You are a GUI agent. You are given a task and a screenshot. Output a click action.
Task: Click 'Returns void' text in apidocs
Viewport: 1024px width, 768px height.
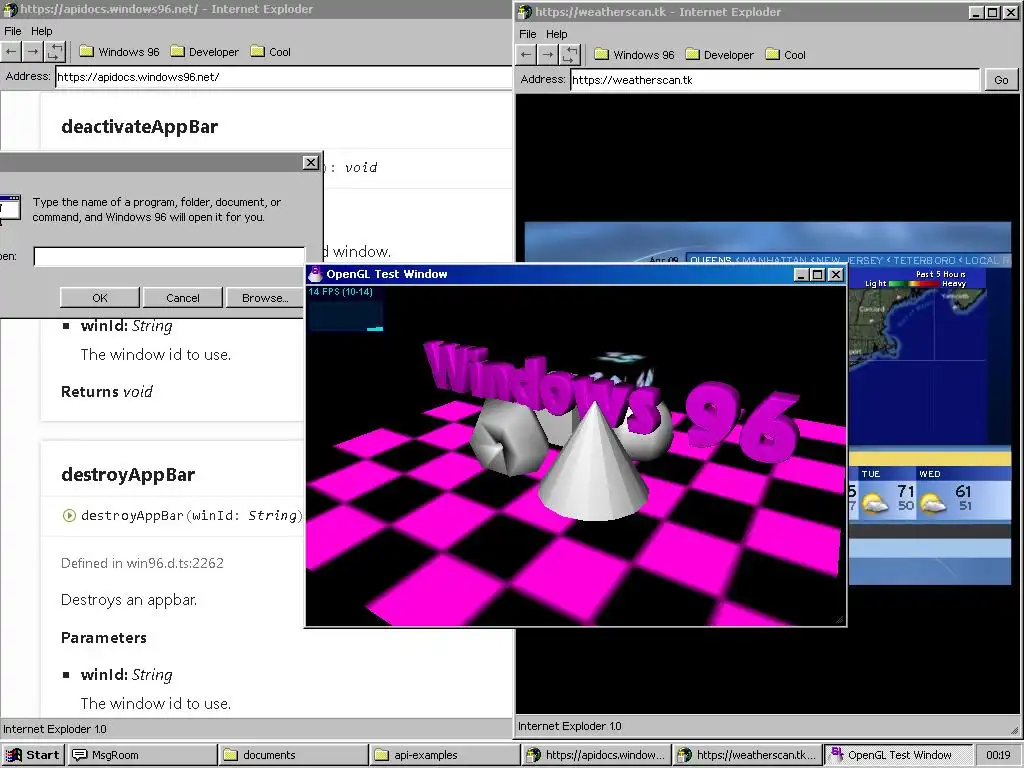[x=106, y=392]
